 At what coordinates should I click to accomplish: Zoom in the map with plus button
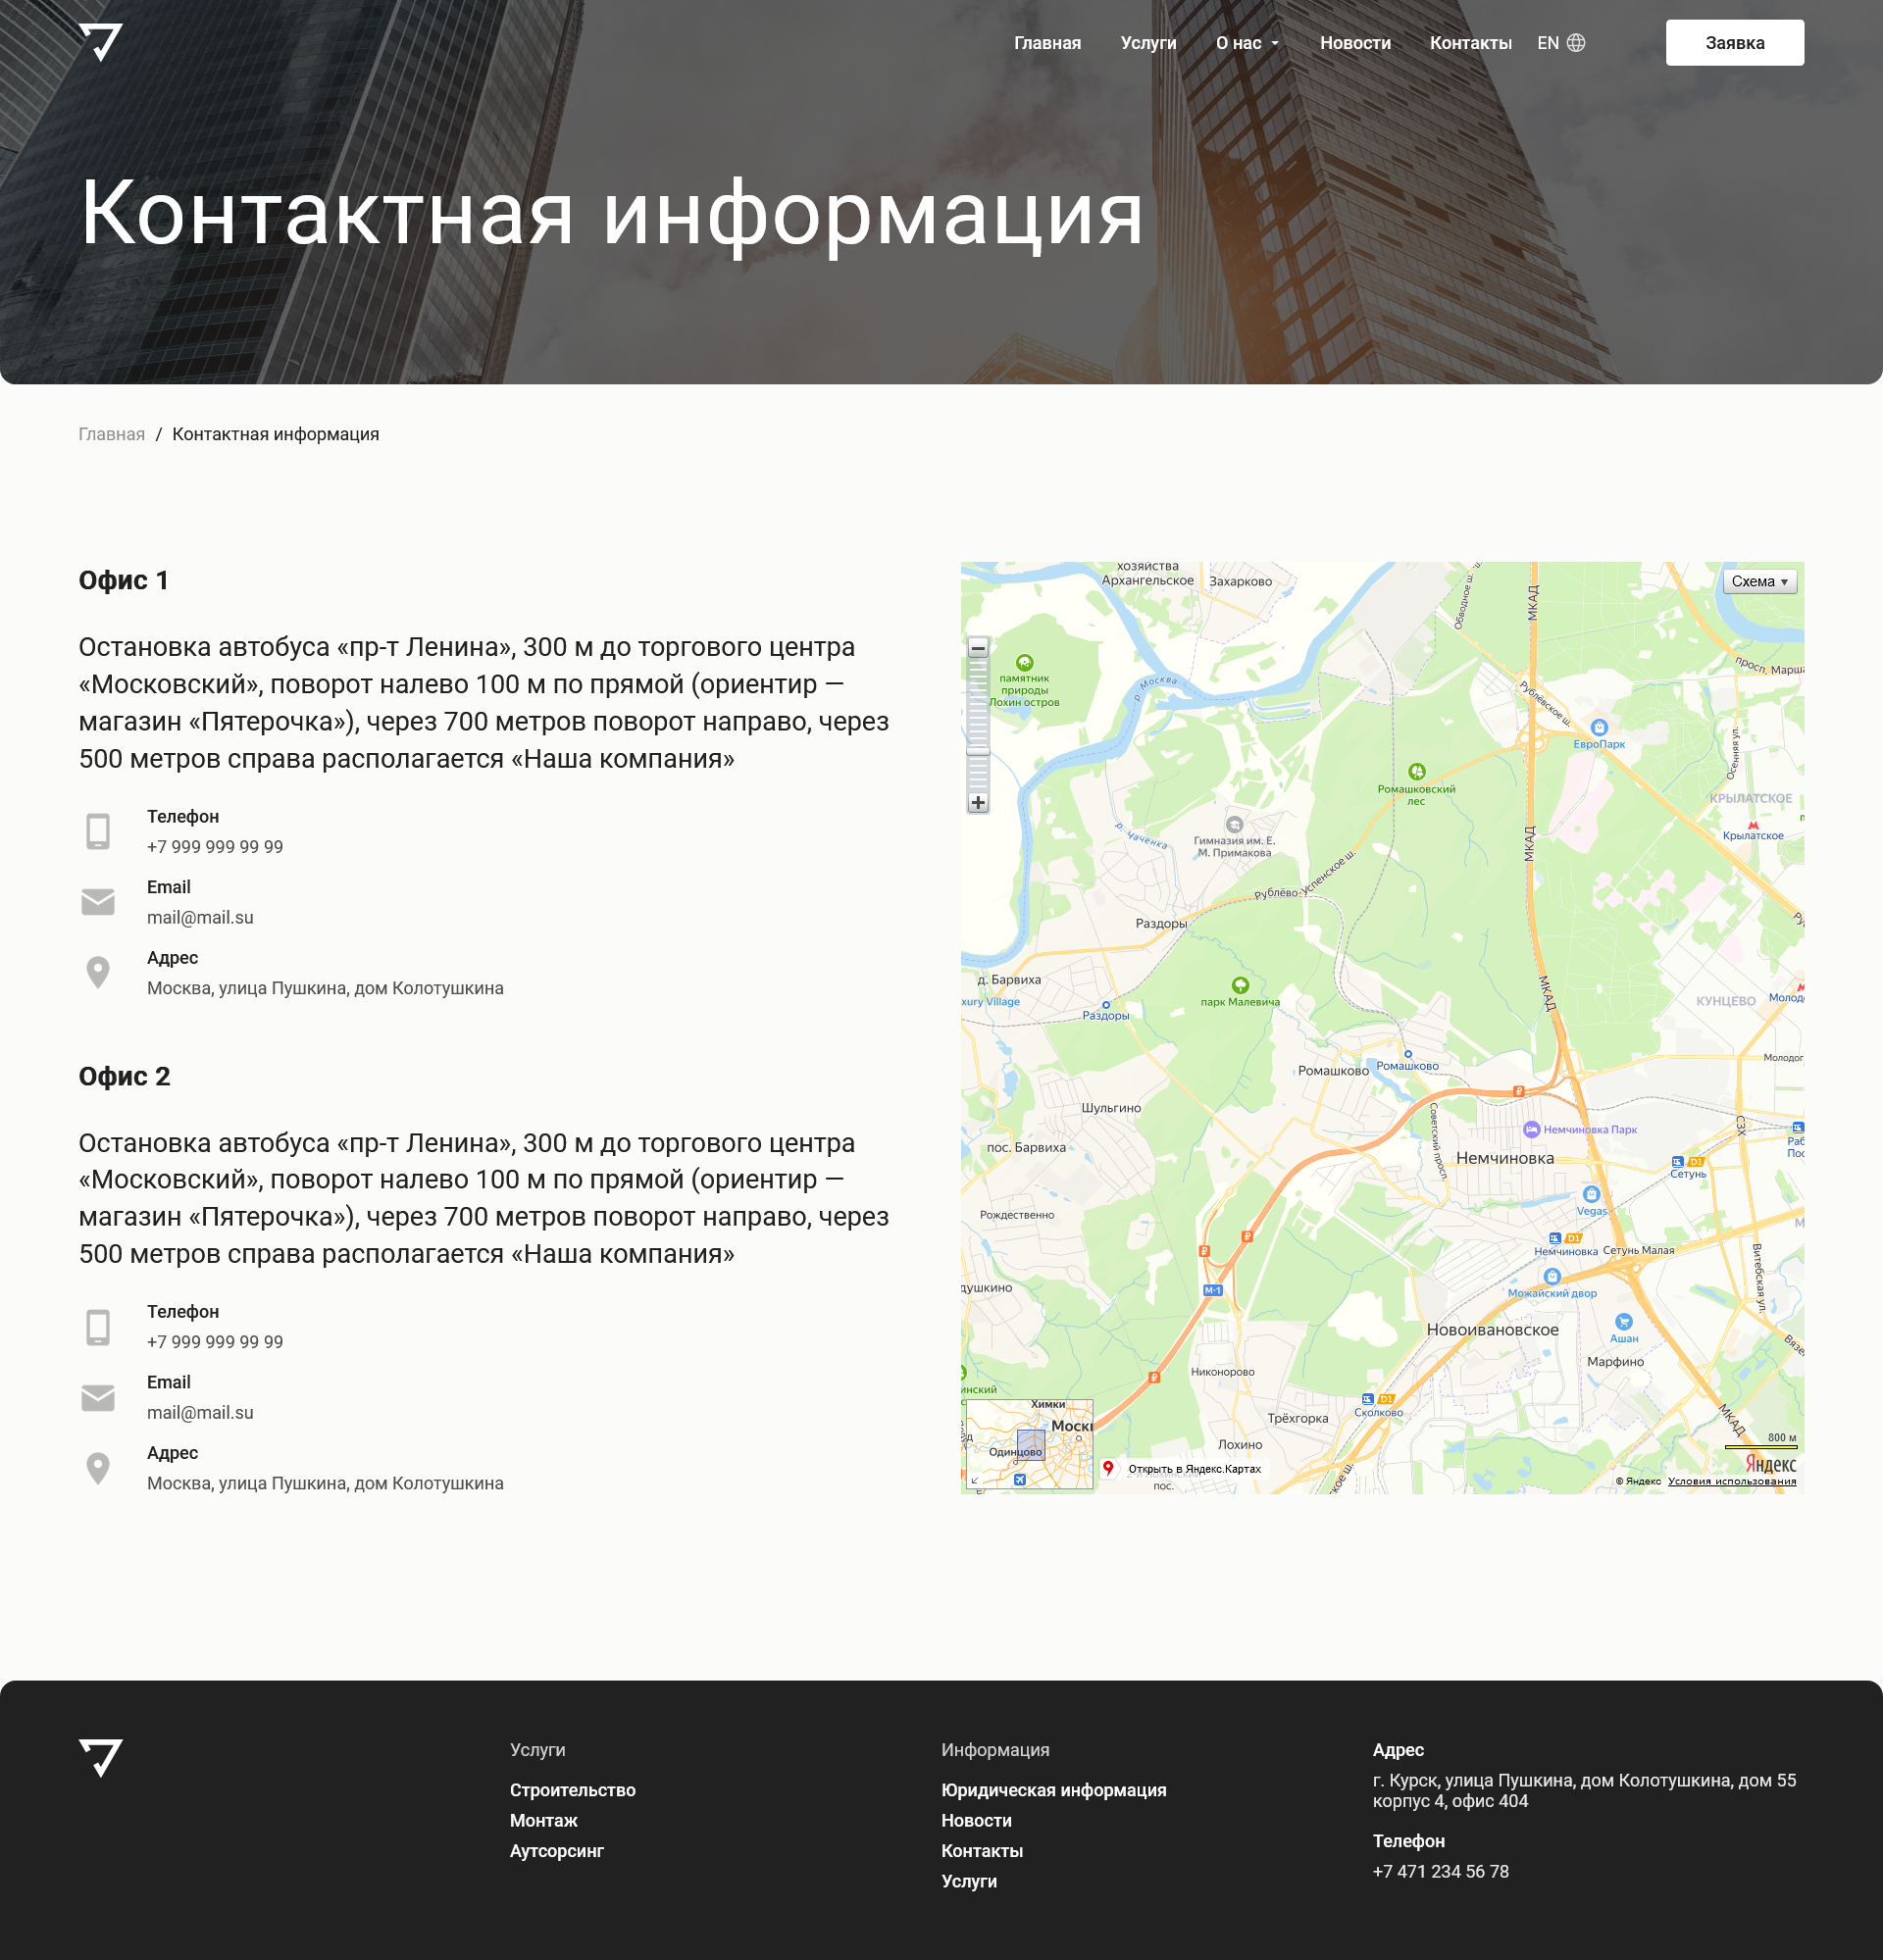tap(978, 803)
